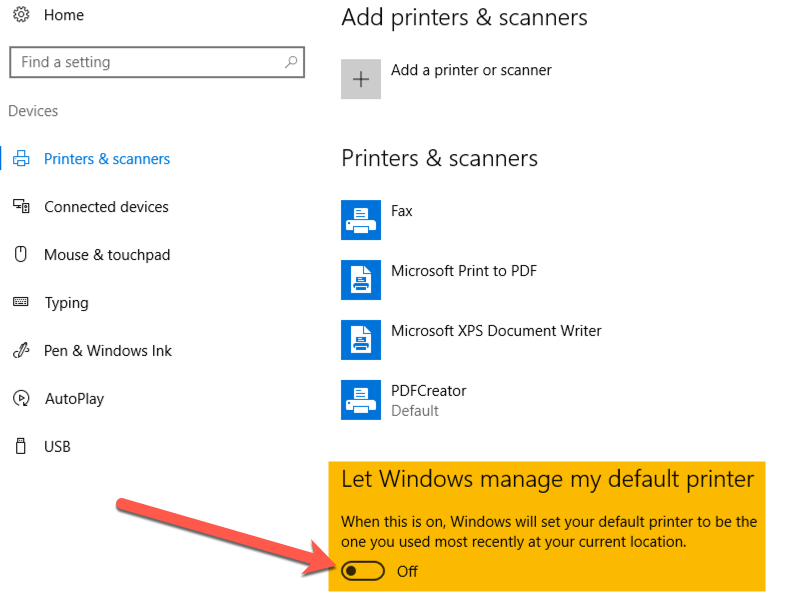Click the USB icon in sidebar
791x605 pixels.
pyautogui.click(x=20, y=446)
